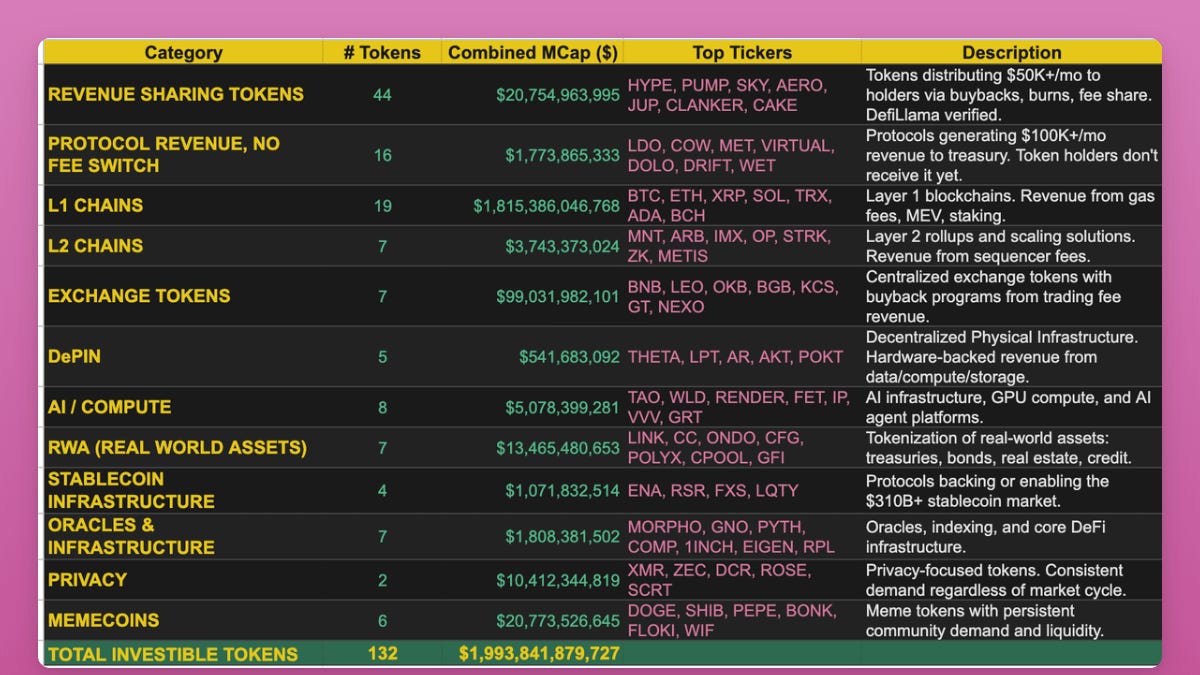
Task: Select token count 8 for AI / COMPUTE
Action: pos(382,407)
